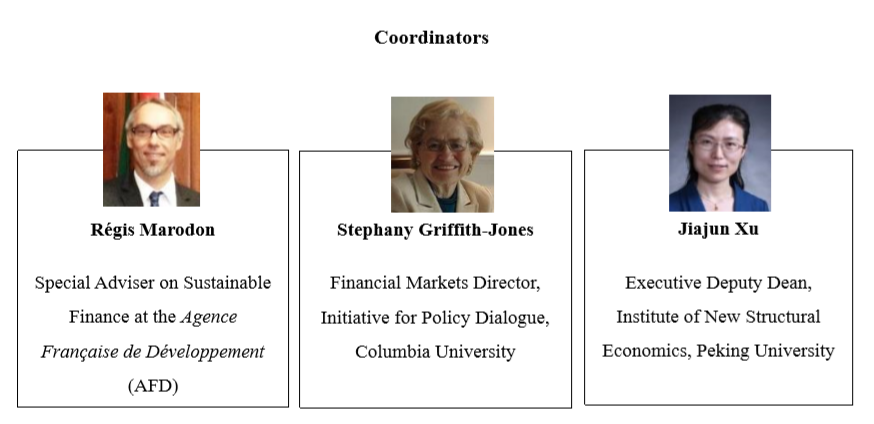Click the italic word 'Agence'
Viewport: 874px width, 424px height.
pyautogui.click(x=209, y=317)
